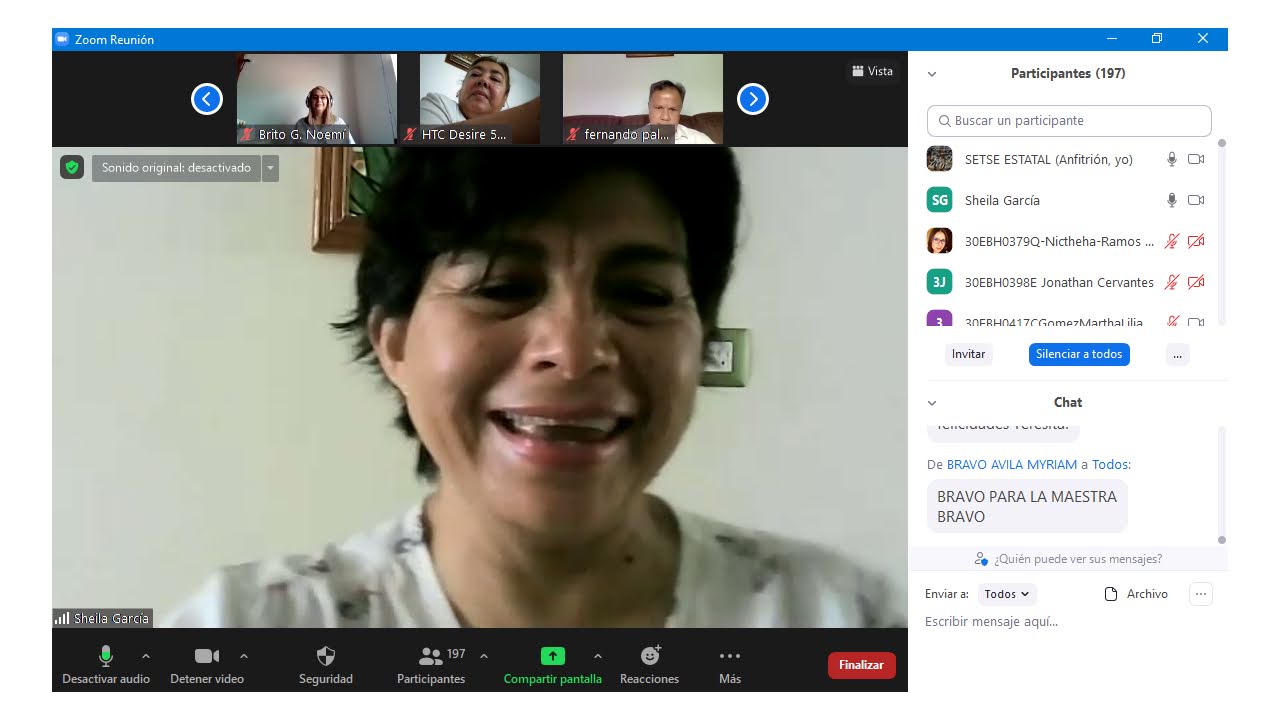Click crossed camera icon for Jonathan Cervantes
Screen dimensions: 1280x720
(1196, 282)
